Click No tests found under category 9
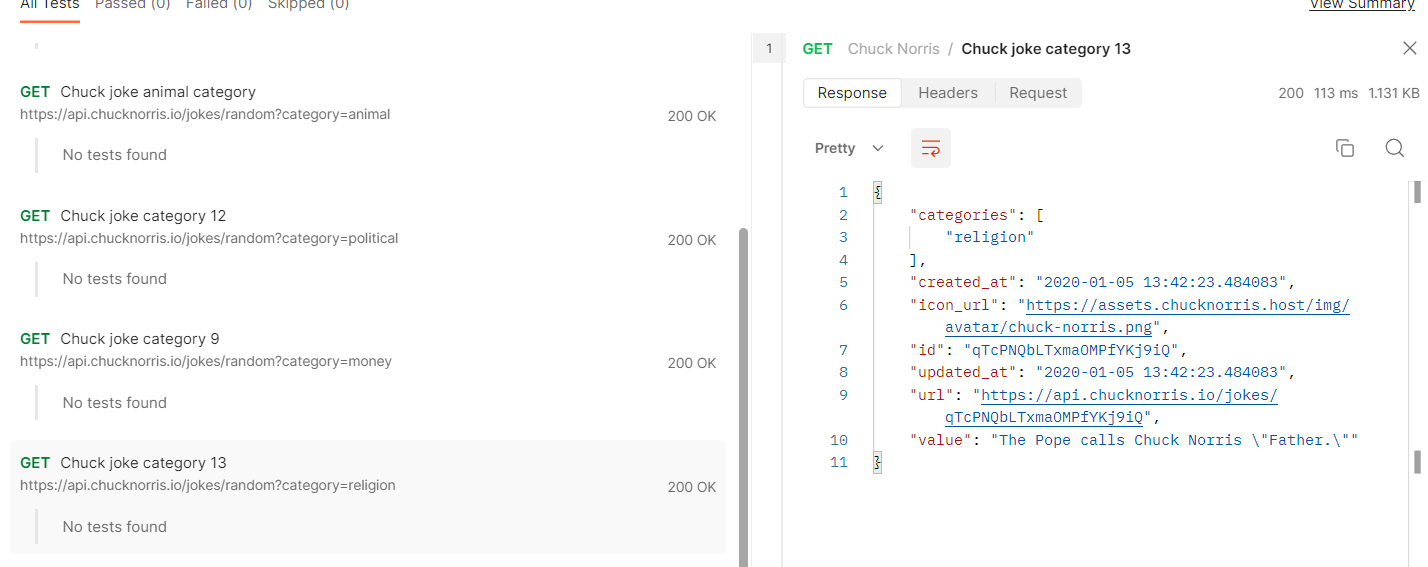 (115, 403)
